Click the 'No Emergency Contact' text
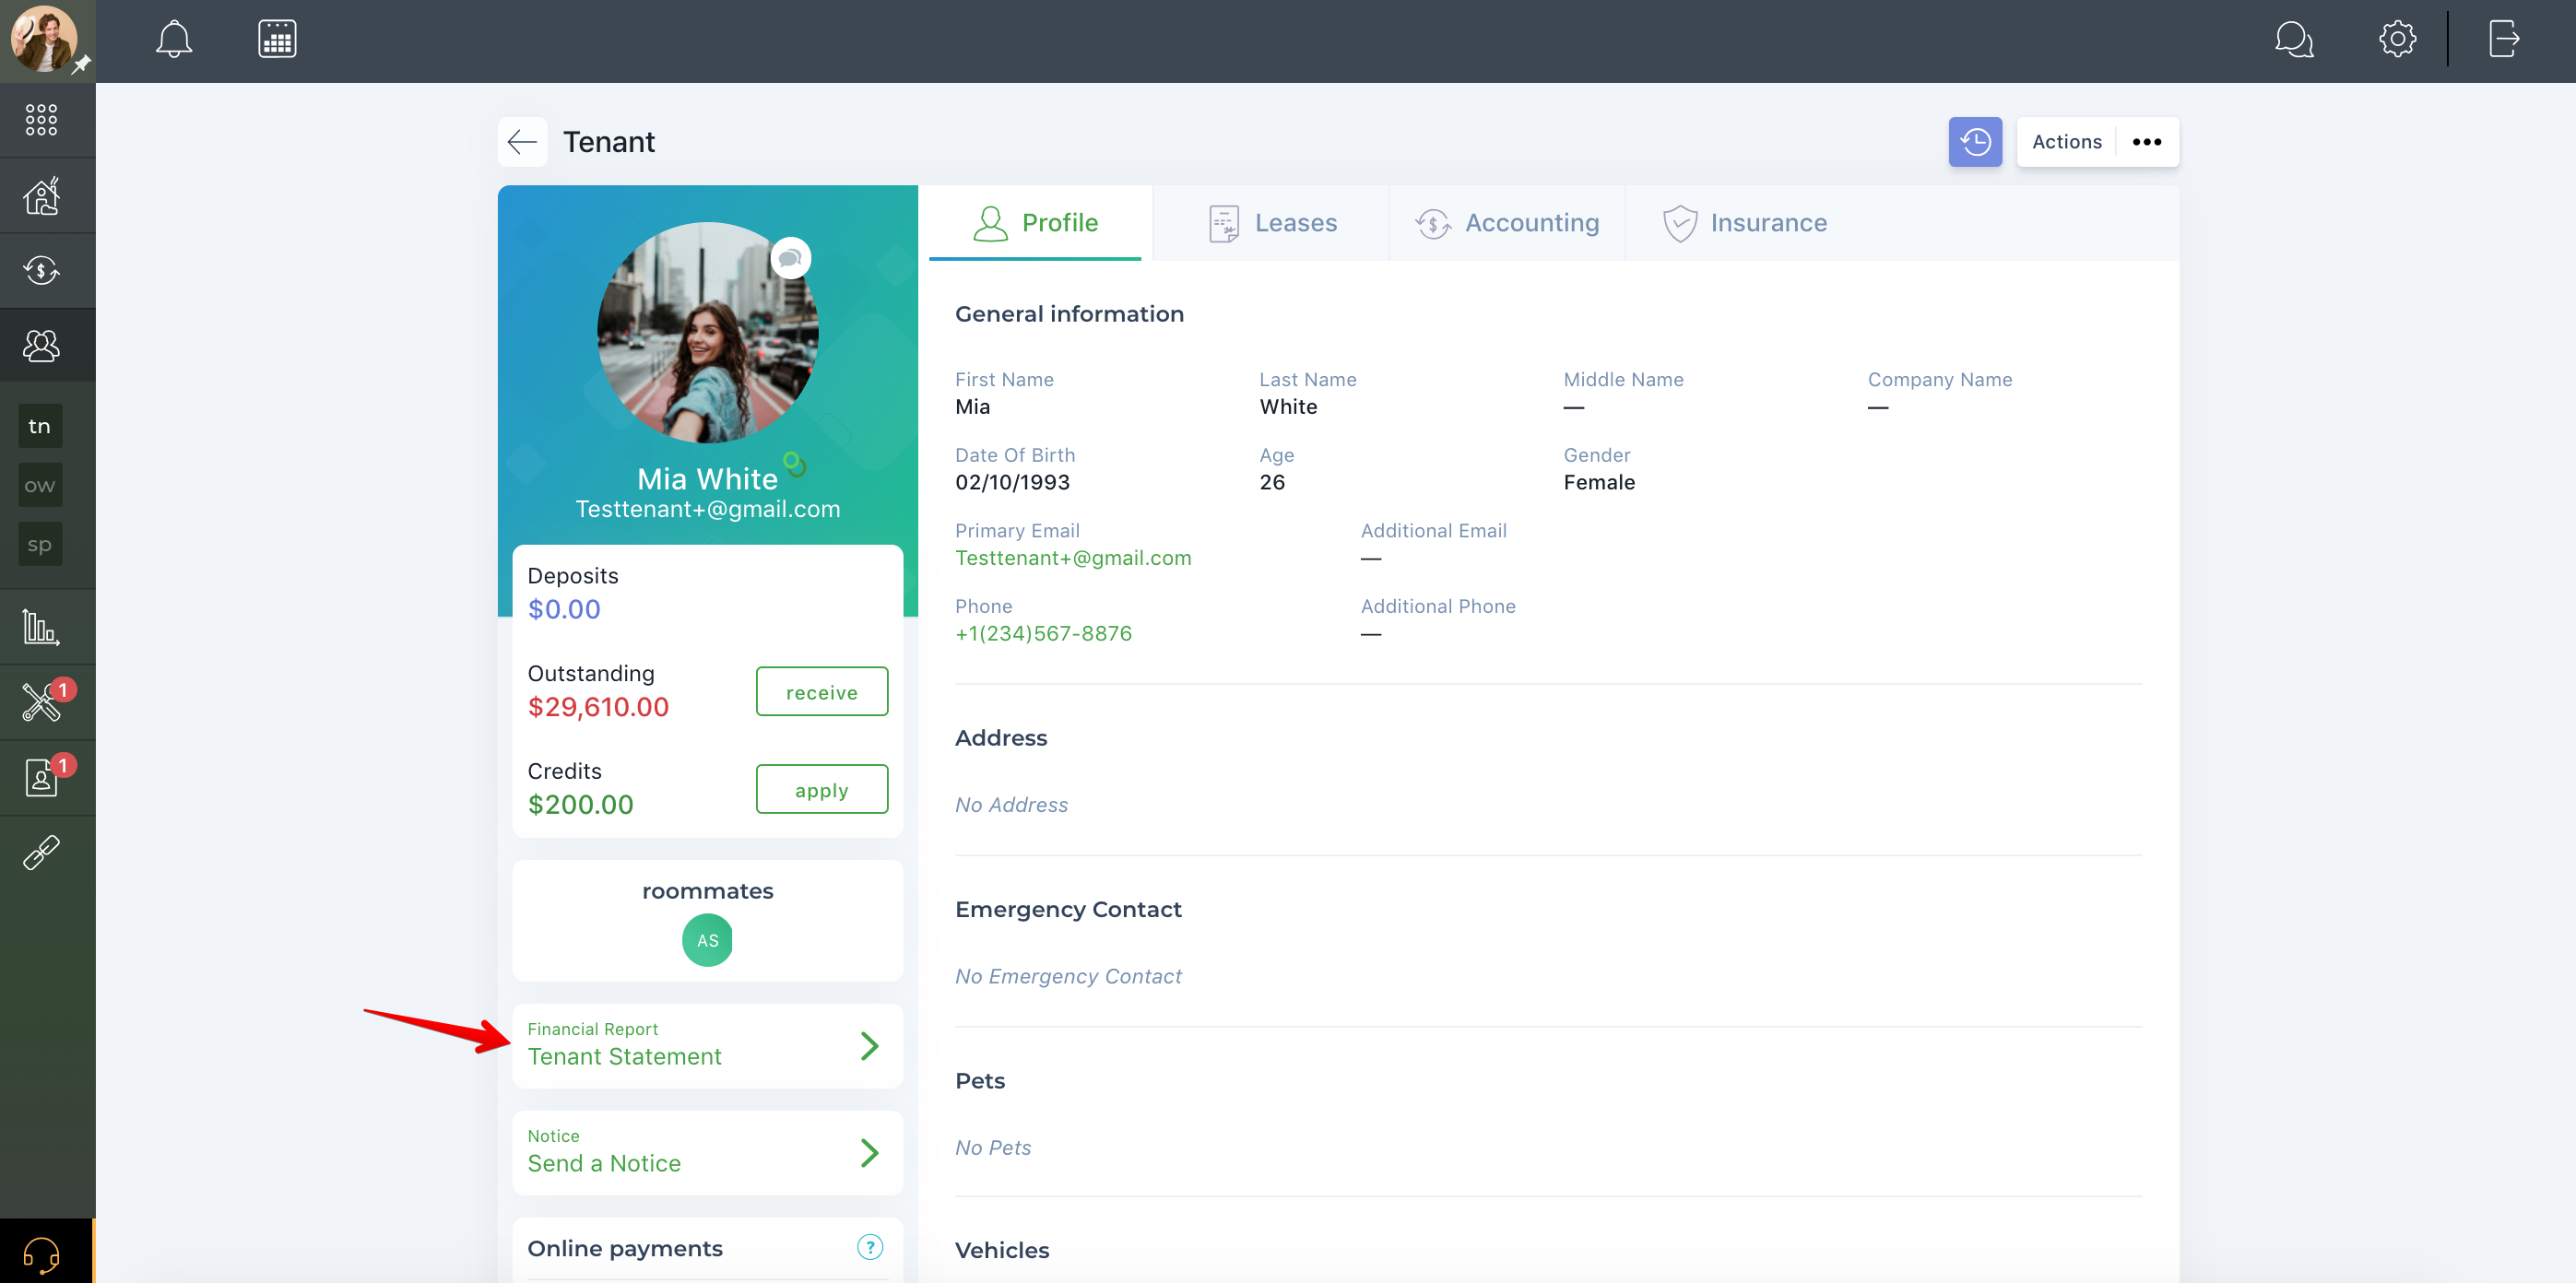 point(1068,977)
